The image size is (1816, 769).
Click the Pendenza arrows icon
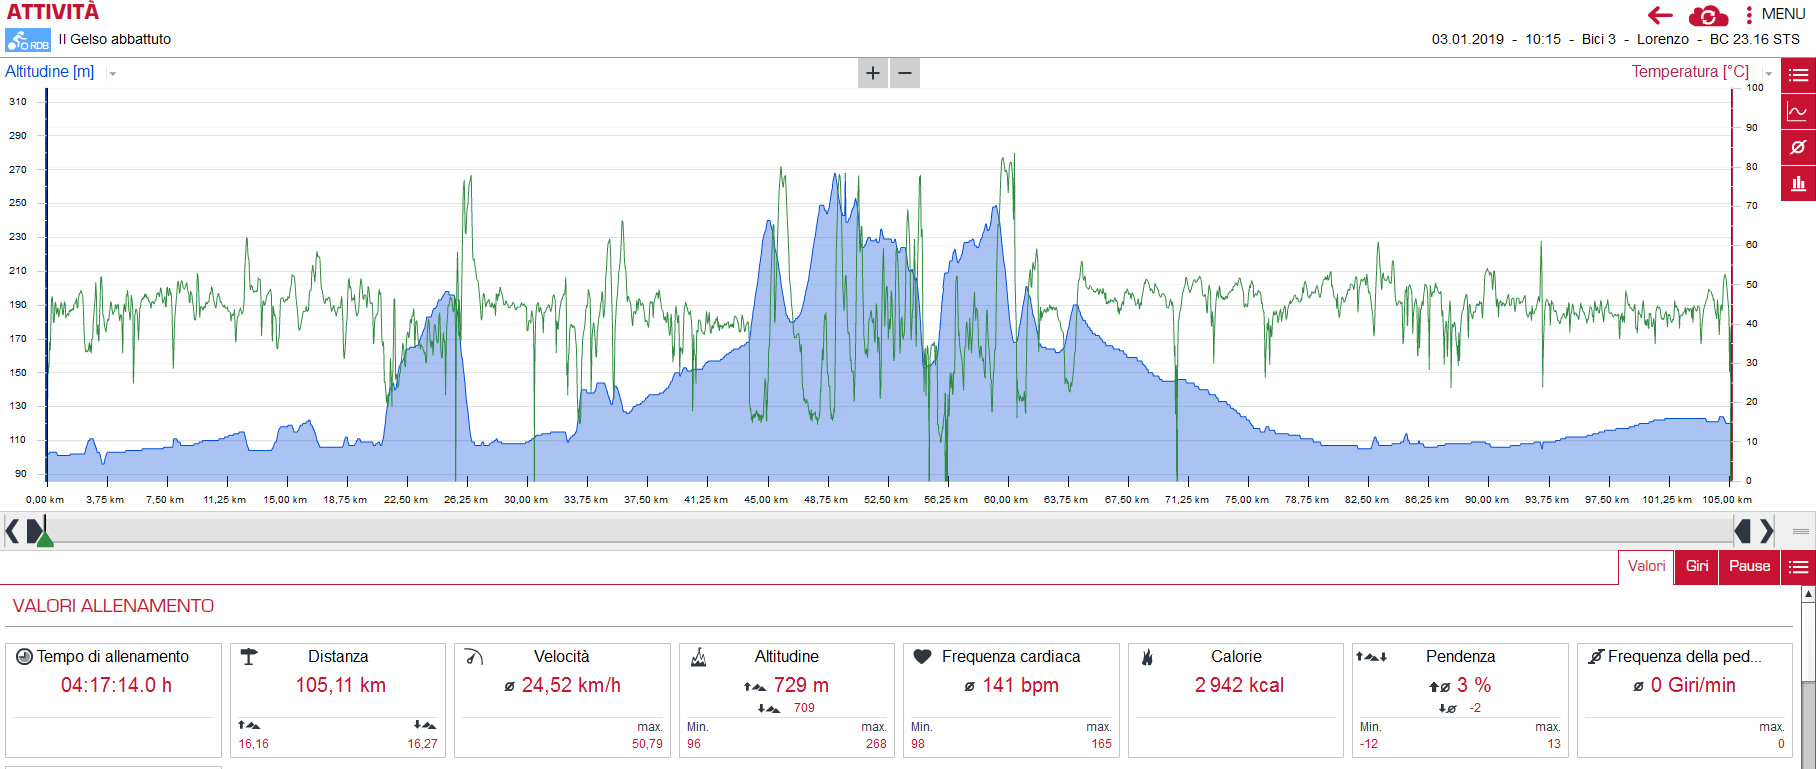[1371, 657]
